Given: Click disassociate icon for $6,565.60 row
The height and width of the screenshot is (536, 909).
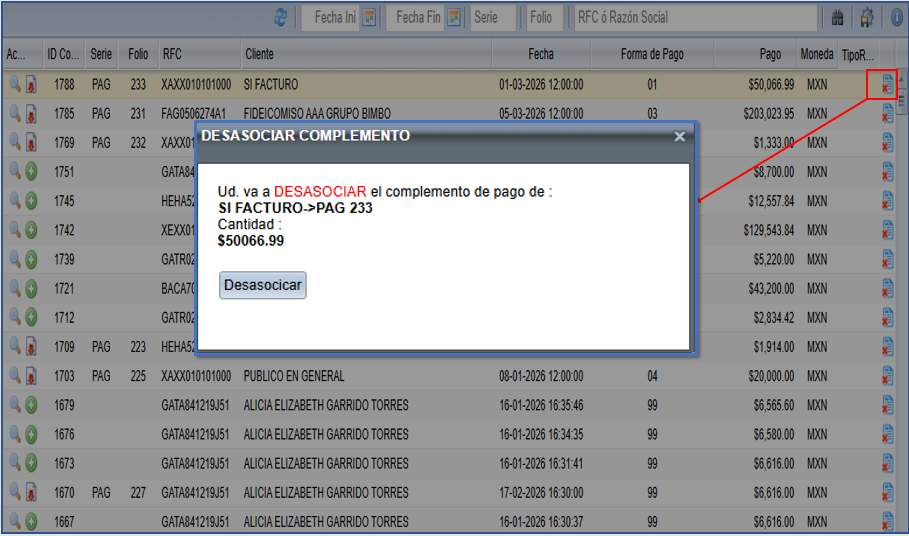Looking at the screenshot, I should pos(886,405).
